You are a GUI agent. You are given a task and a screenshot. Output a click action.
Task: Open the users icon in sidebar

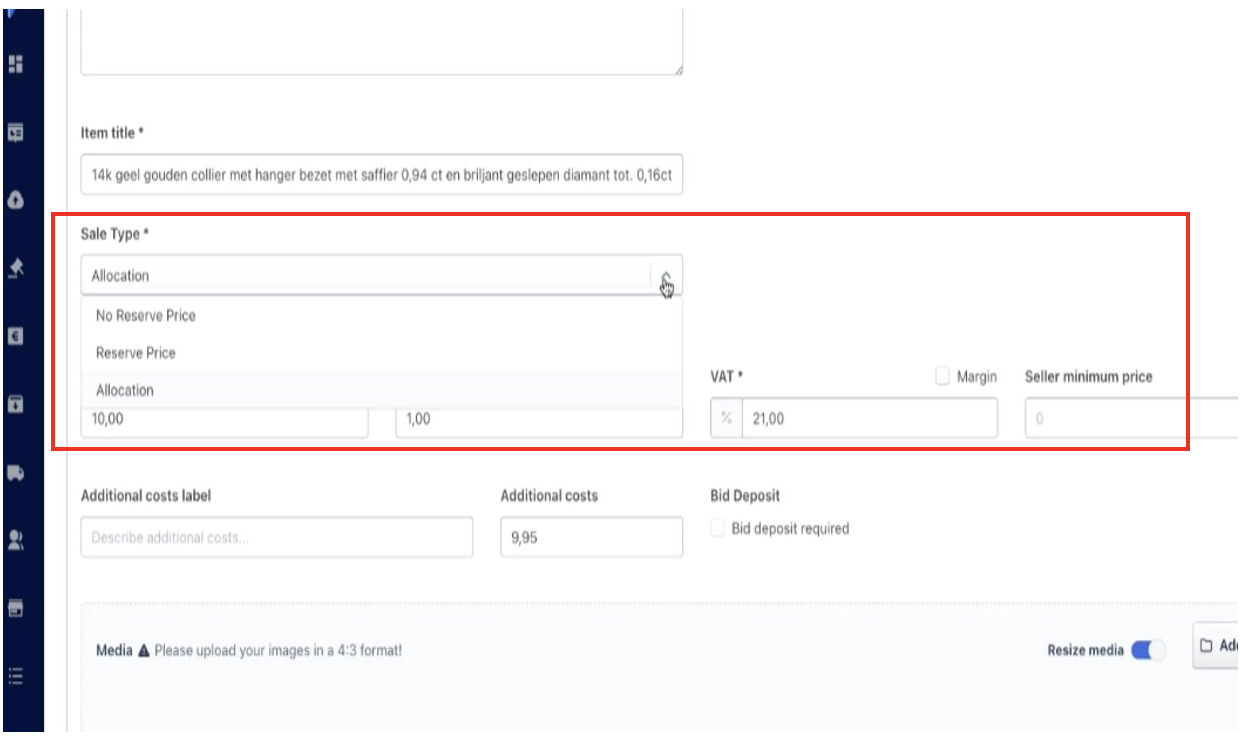(x=15, y=540)
